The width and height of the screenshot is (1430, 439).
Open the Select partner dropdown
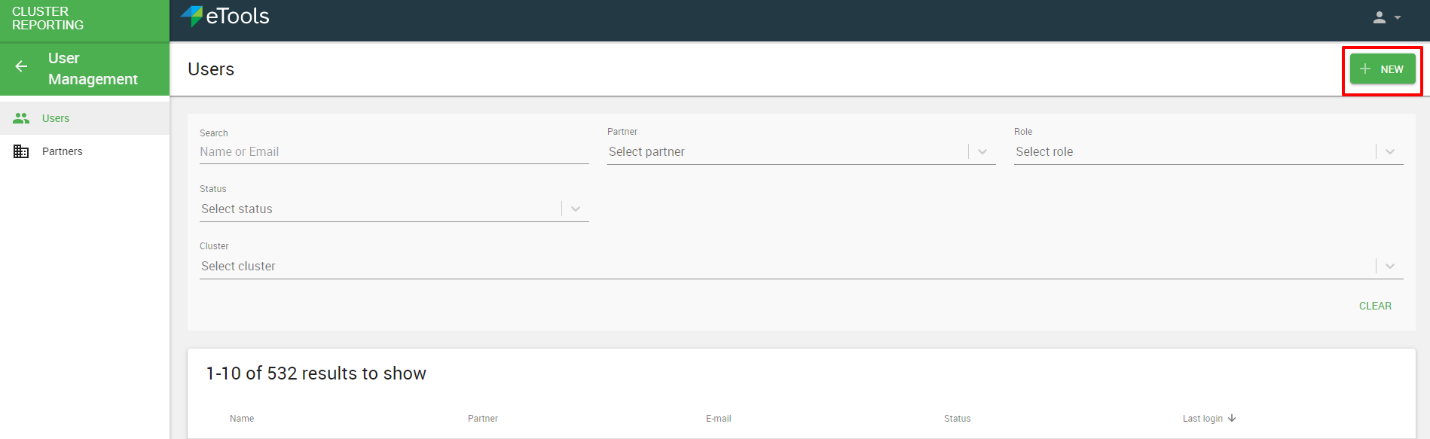click(x=801, y=152)
